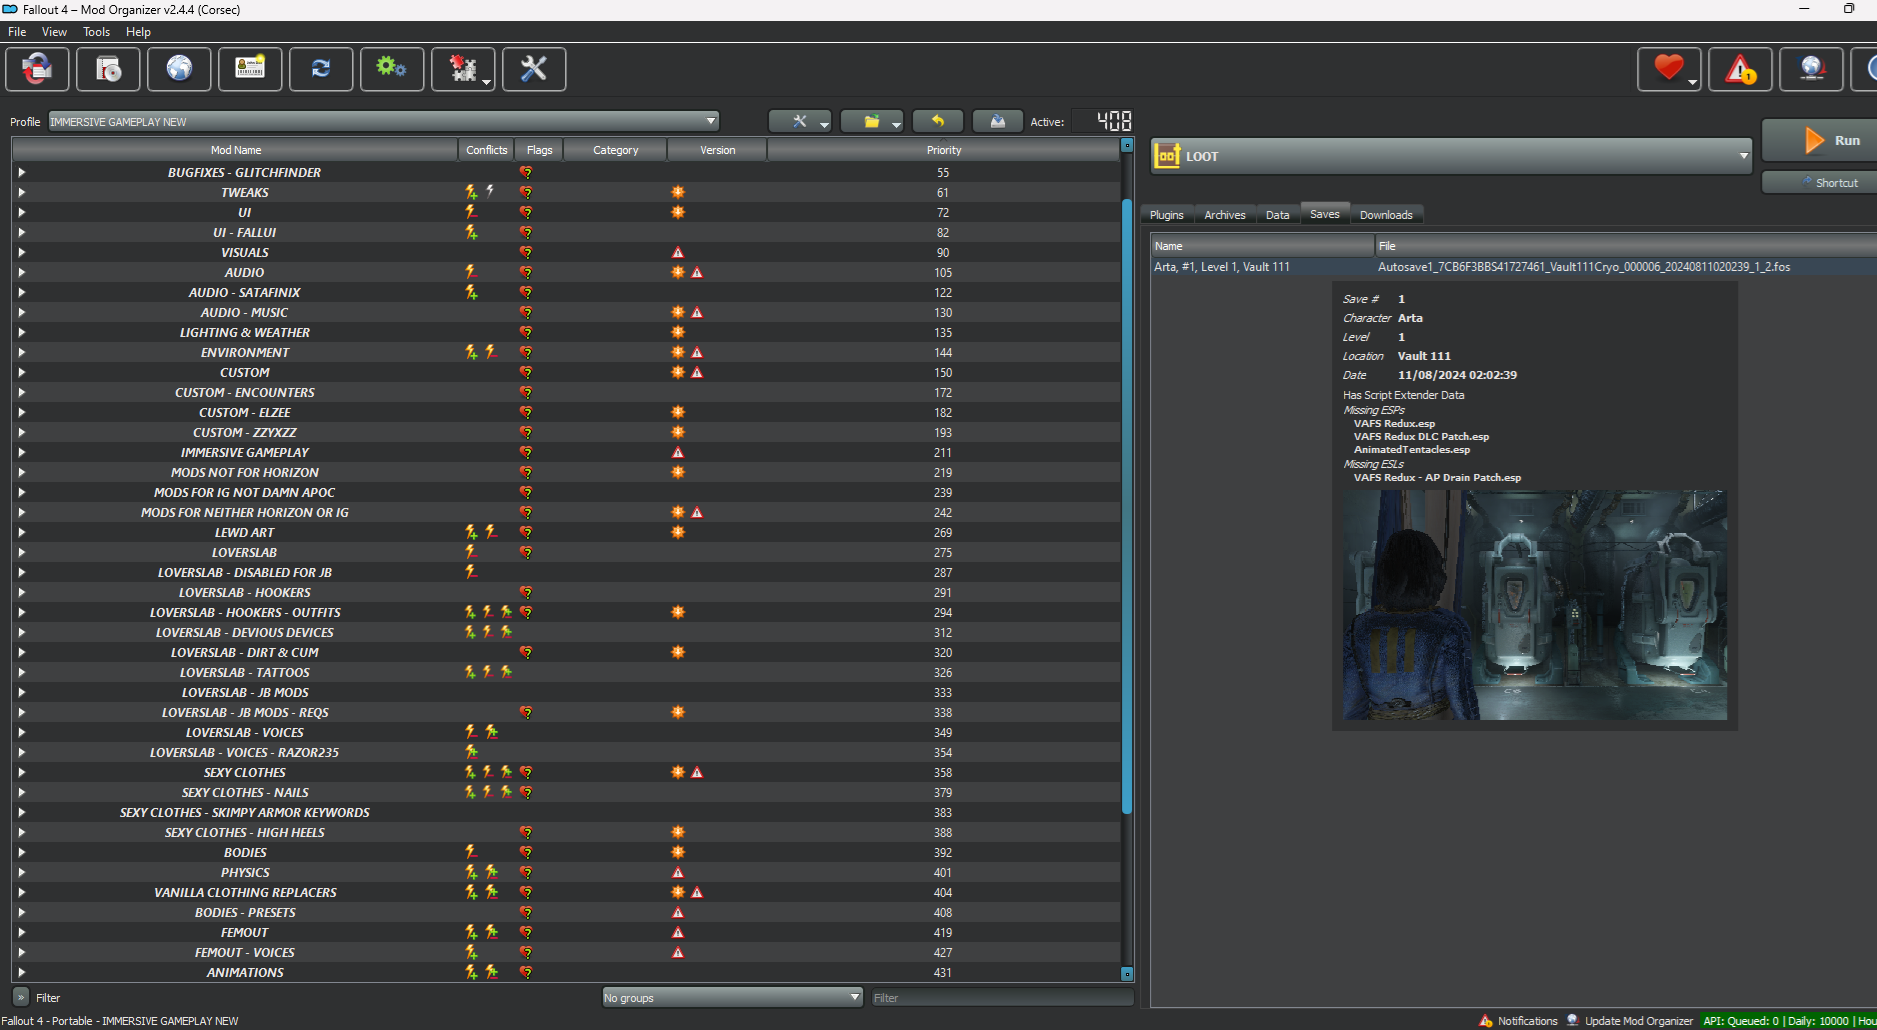1877x1030 pixels.
Task: Expand the ANIMATIONS separator
Action: (x=21, y=972)
